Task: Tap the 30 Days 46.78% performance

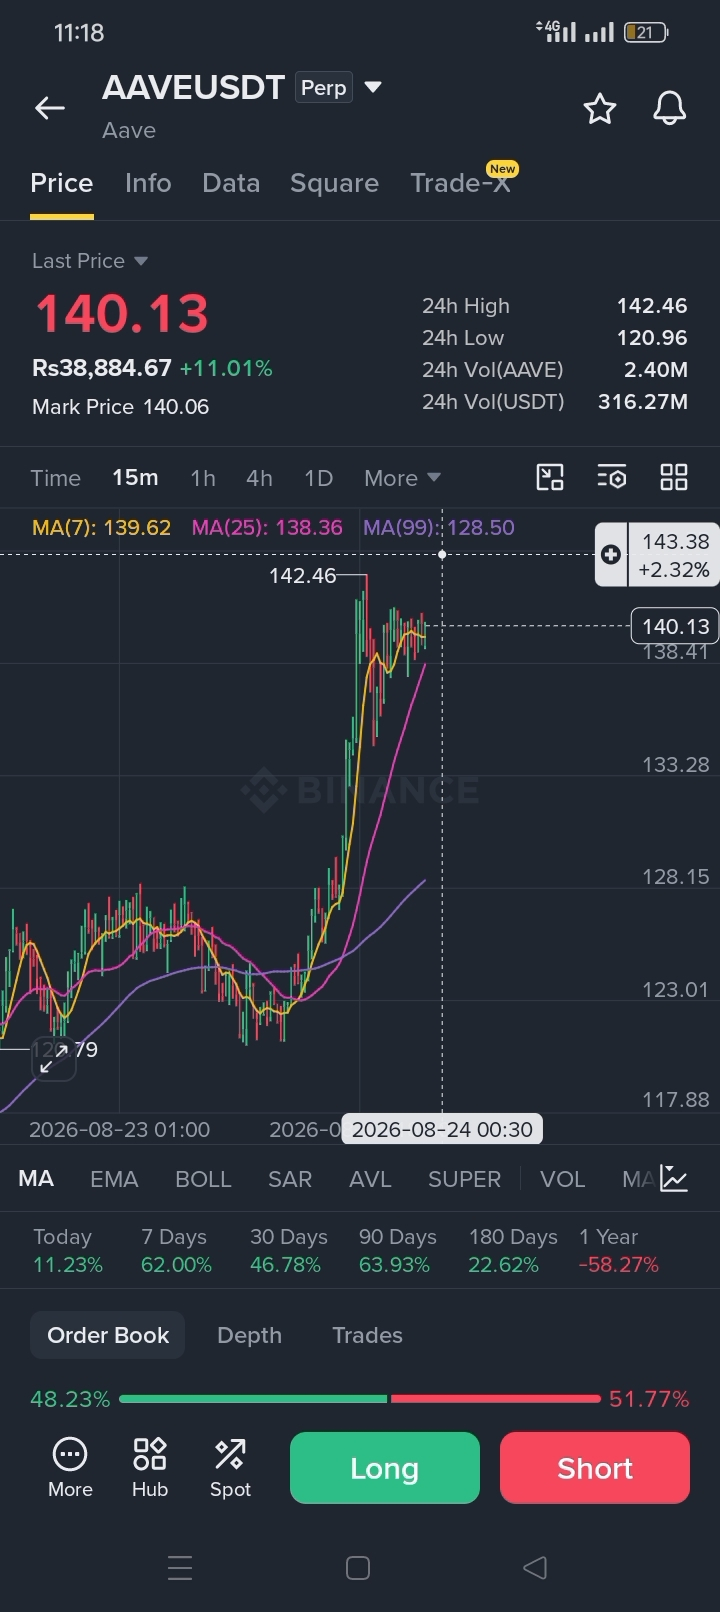Action: pyautogui.click(x=288, y=1251)
